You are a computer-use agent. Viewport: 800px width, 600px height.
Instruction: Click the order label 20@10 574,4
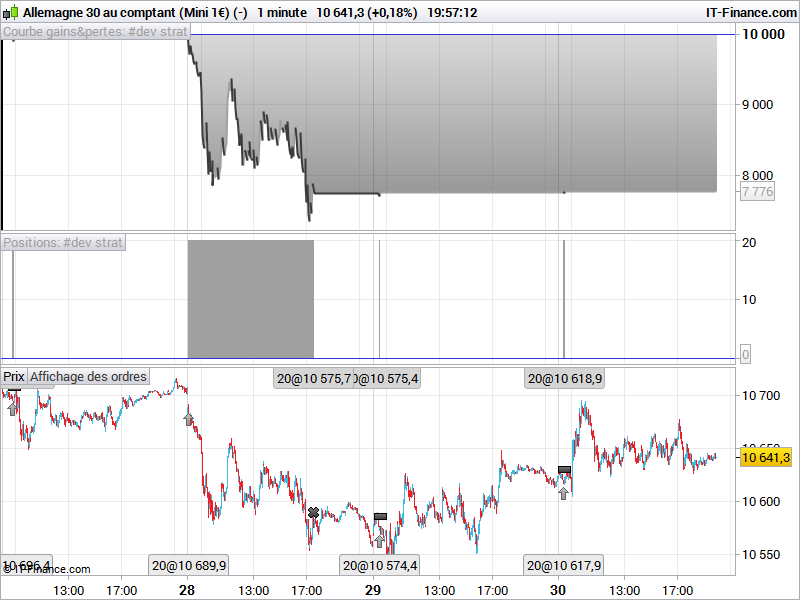coord(380,565)
